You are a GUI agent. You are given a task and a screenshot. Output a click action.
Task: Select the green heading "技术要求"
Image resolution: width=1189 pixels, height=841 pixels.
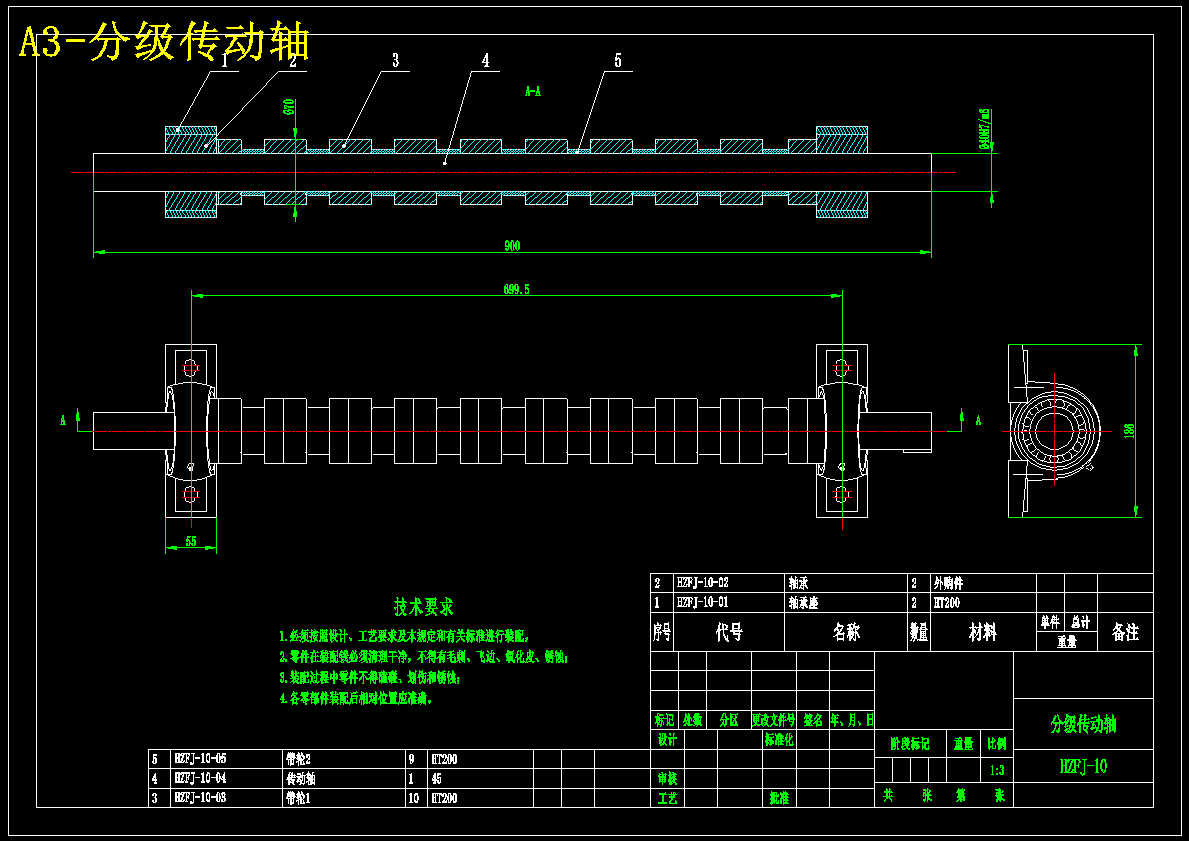(424, 607)
